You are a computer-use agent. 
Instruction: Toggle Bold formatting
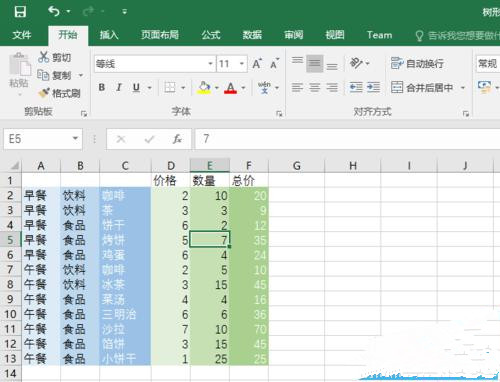pyautogui.click(x=102, y=87)
